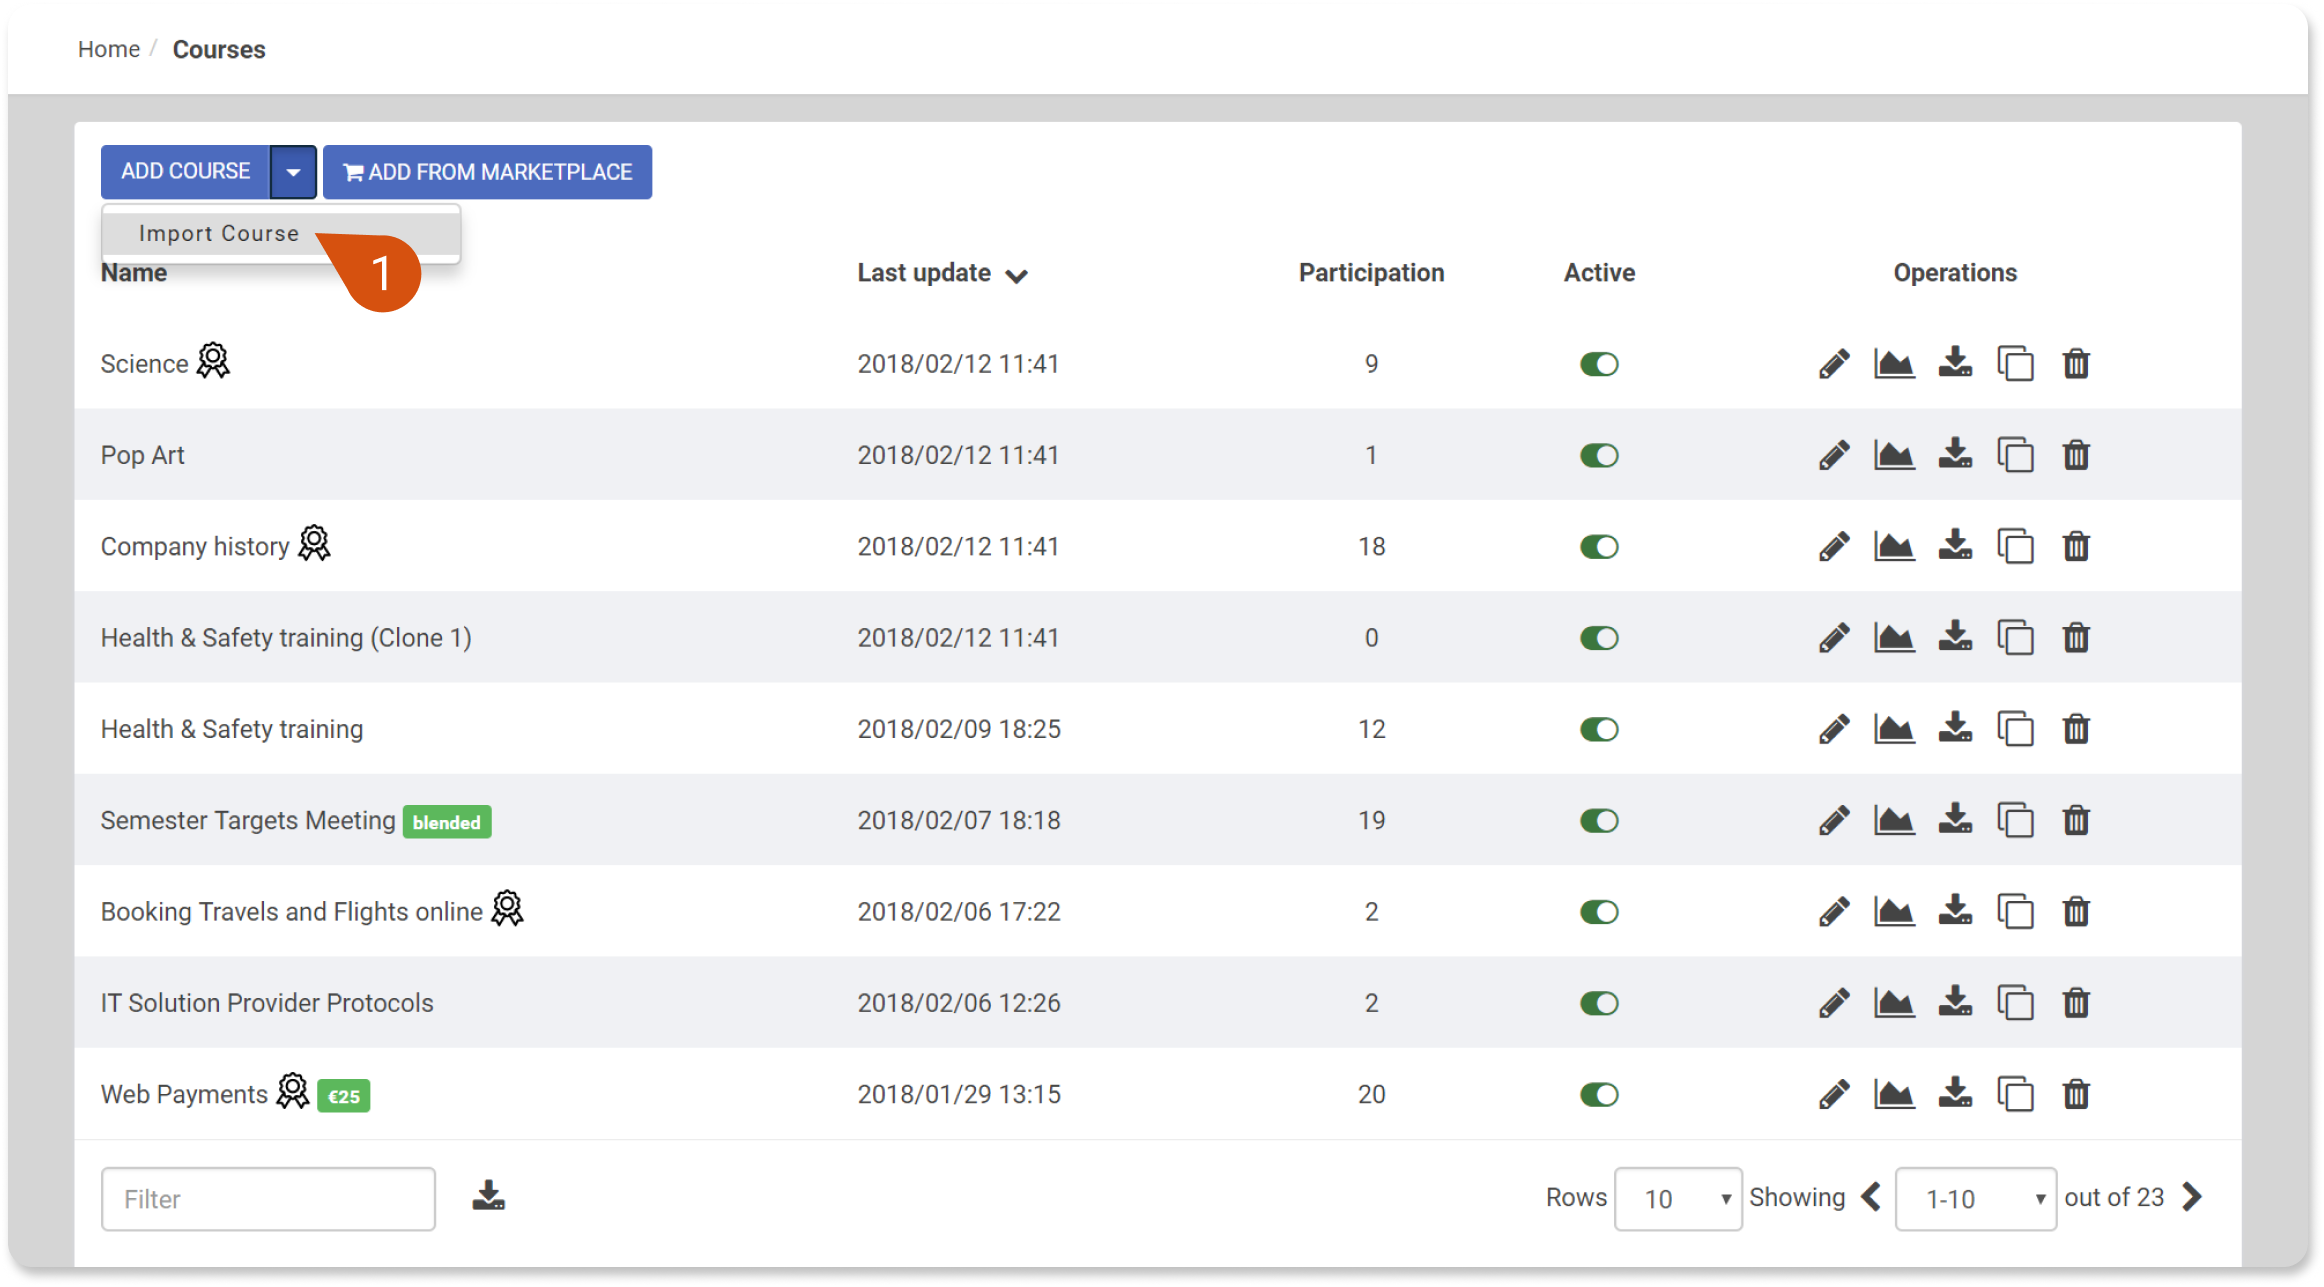Delete Semester Targets Meeting with trash icon
Viewport: 2324px width, 1287px height.
point(2076,820)
